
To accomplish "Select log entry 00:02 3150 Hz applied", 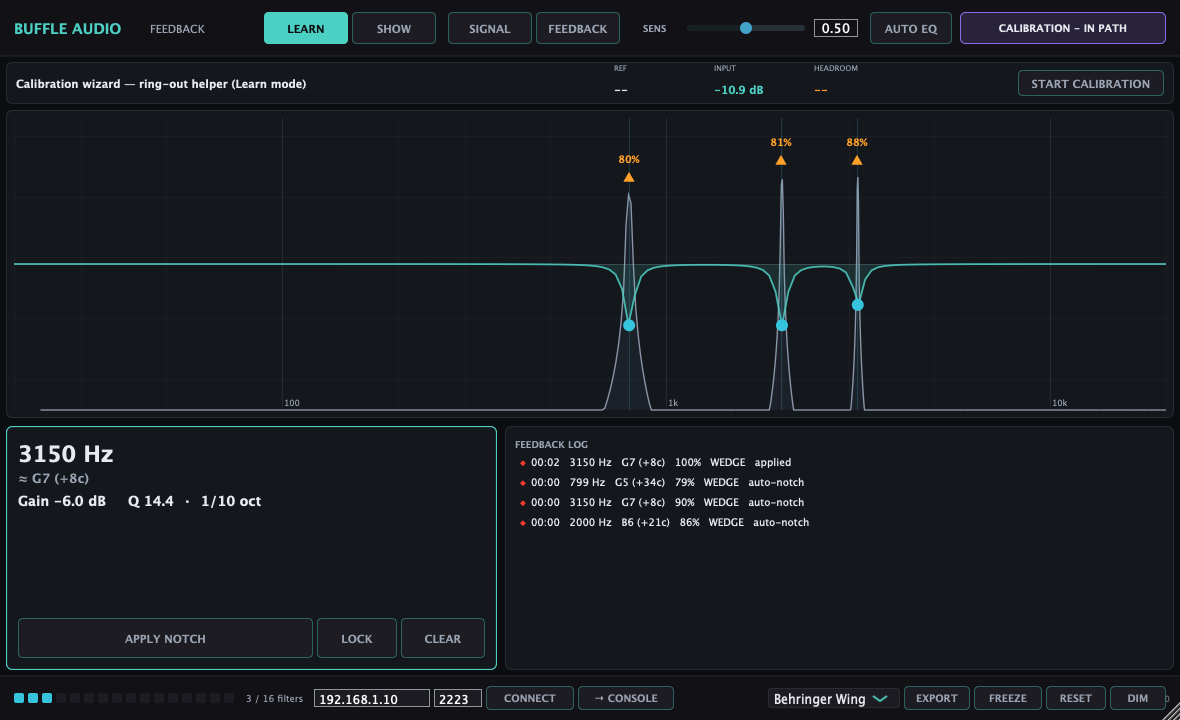I will (x=655, y=463).
